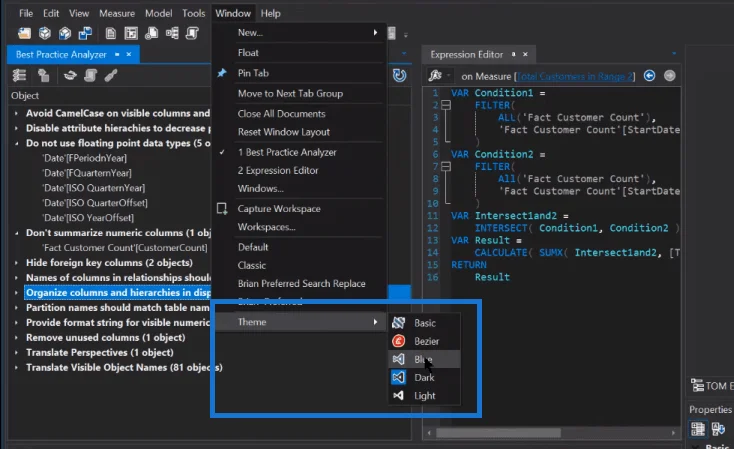The image size is (734, 449).
Task: Click the generate fix script scroll icon
Action: [x=90, y=75]
